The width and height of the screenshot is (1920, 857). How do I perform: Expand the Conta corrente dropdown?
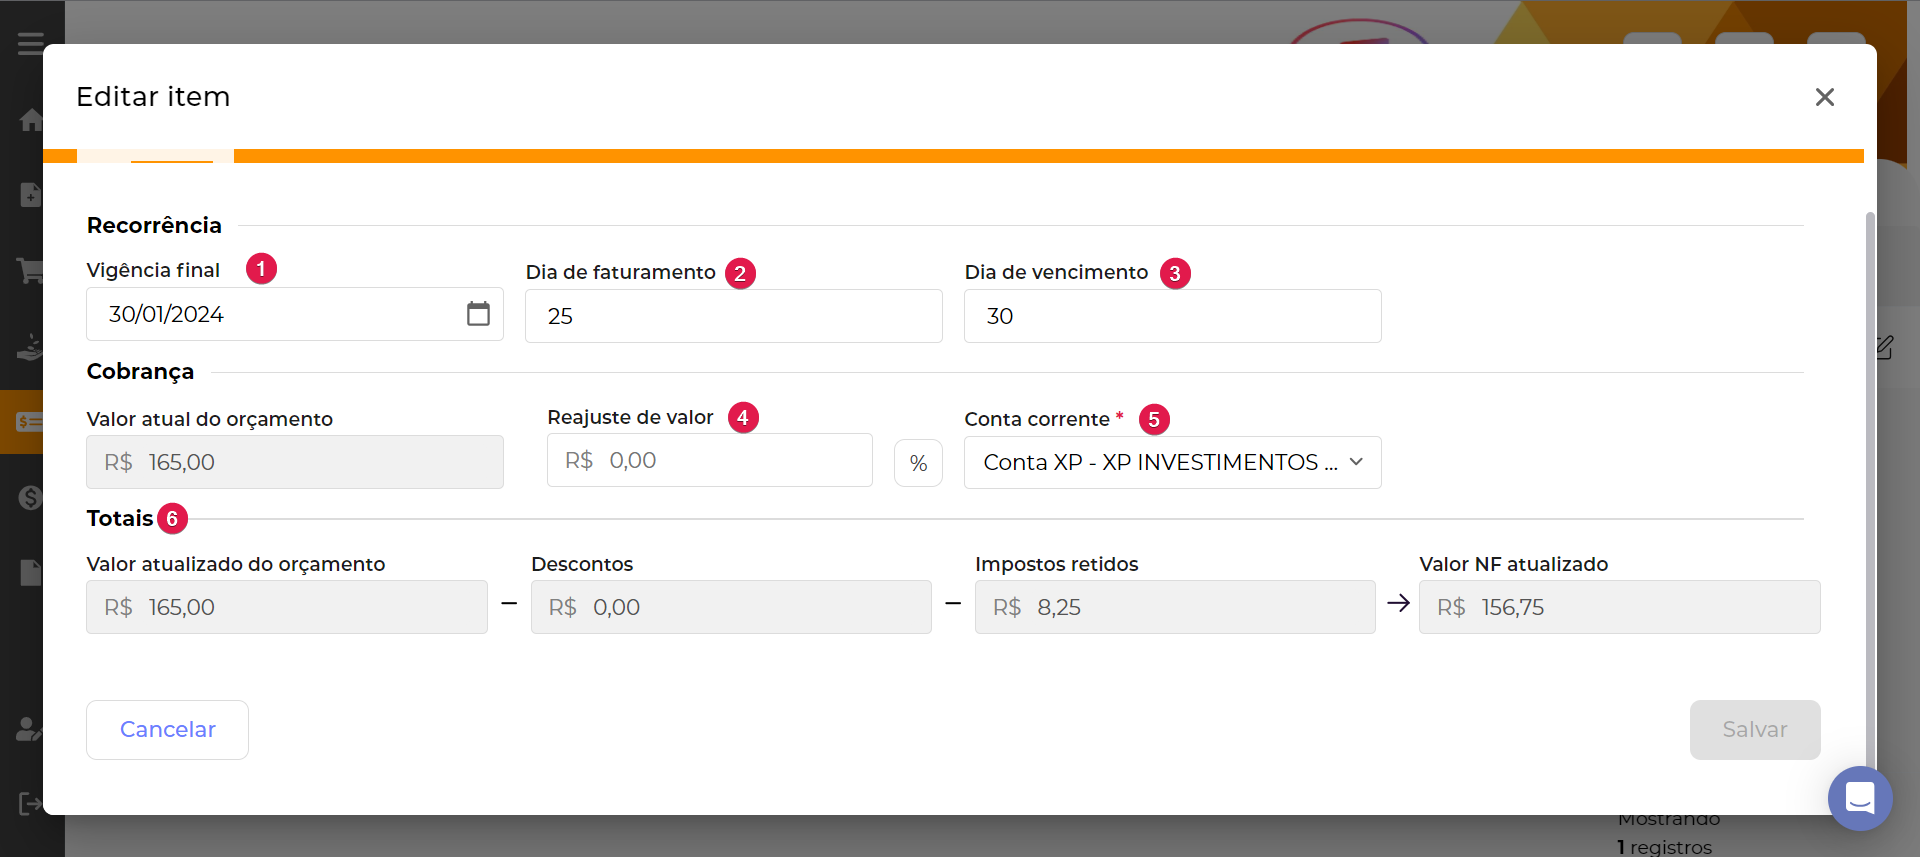point(1172,463)
